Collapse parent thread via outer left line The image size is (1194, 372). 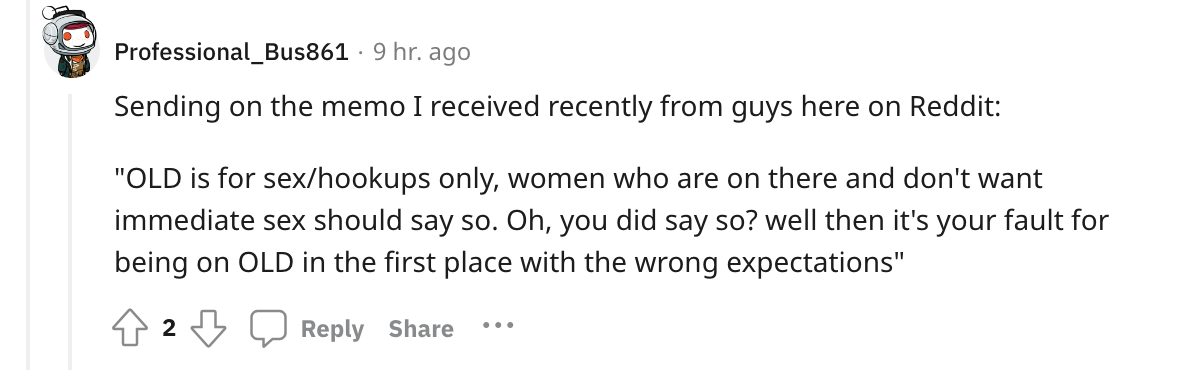pos(30,186)
